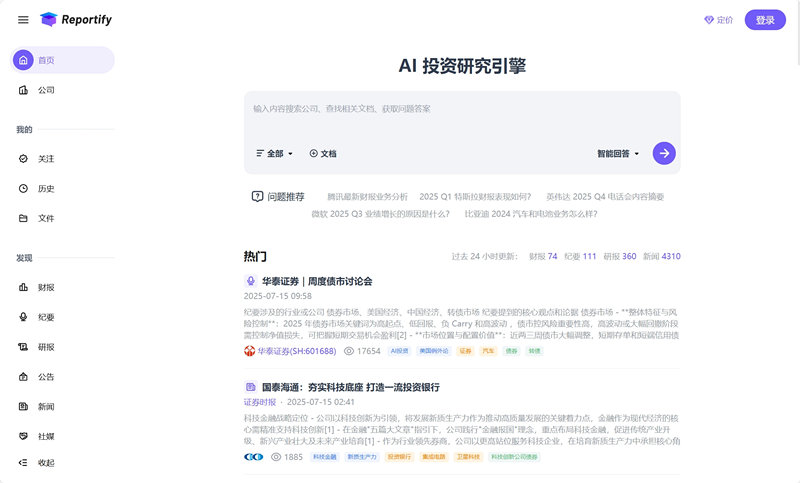The width and height of the screenshot is (800, 483).
Task: Open 新闻 news in sidebar
Action: [46, 406]
